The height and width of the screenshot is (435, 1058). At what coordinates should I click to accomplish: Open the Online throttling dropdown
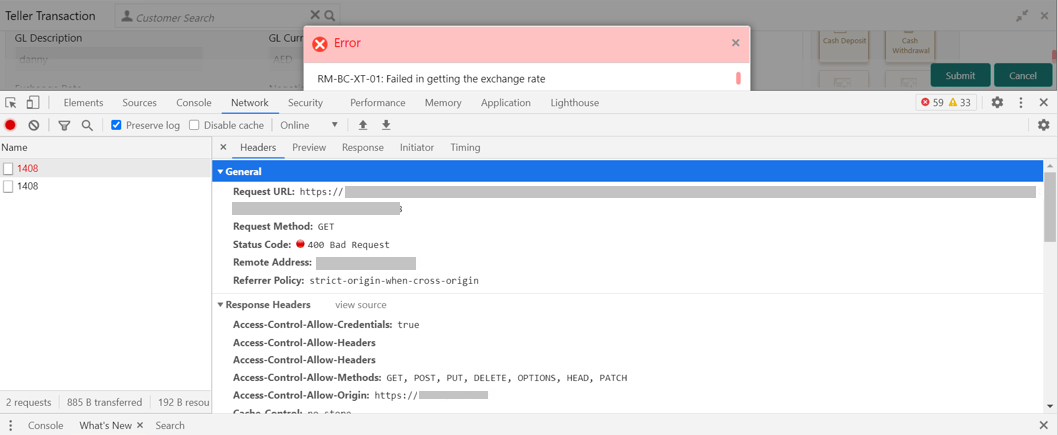(x=309, y=125)
